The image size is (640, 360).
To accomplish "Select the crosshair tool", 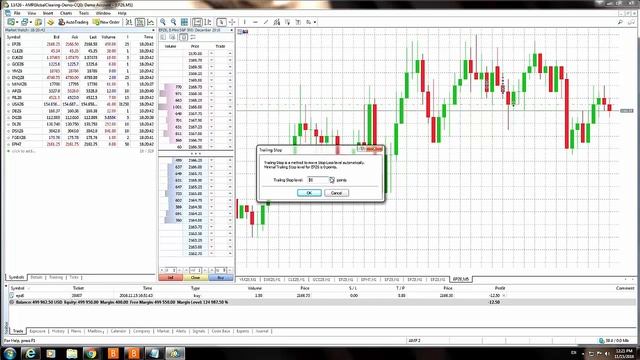I will pos(232,22).
